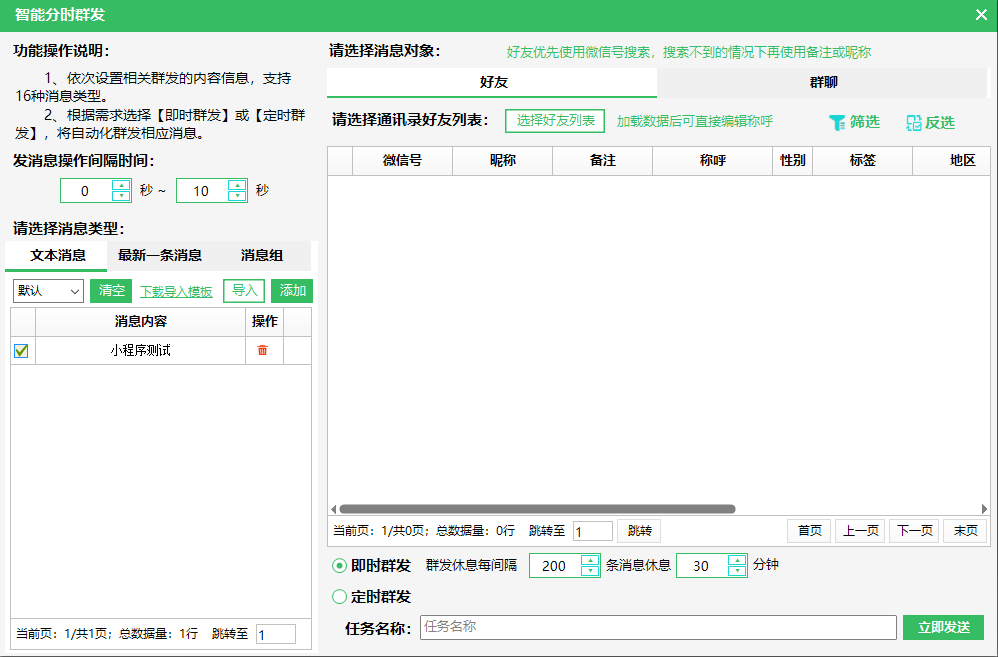The width and height of the screenshot is (998, 657).
Task: Uncheck the 小程序测试 message checkbox
Action: point(21,351)
